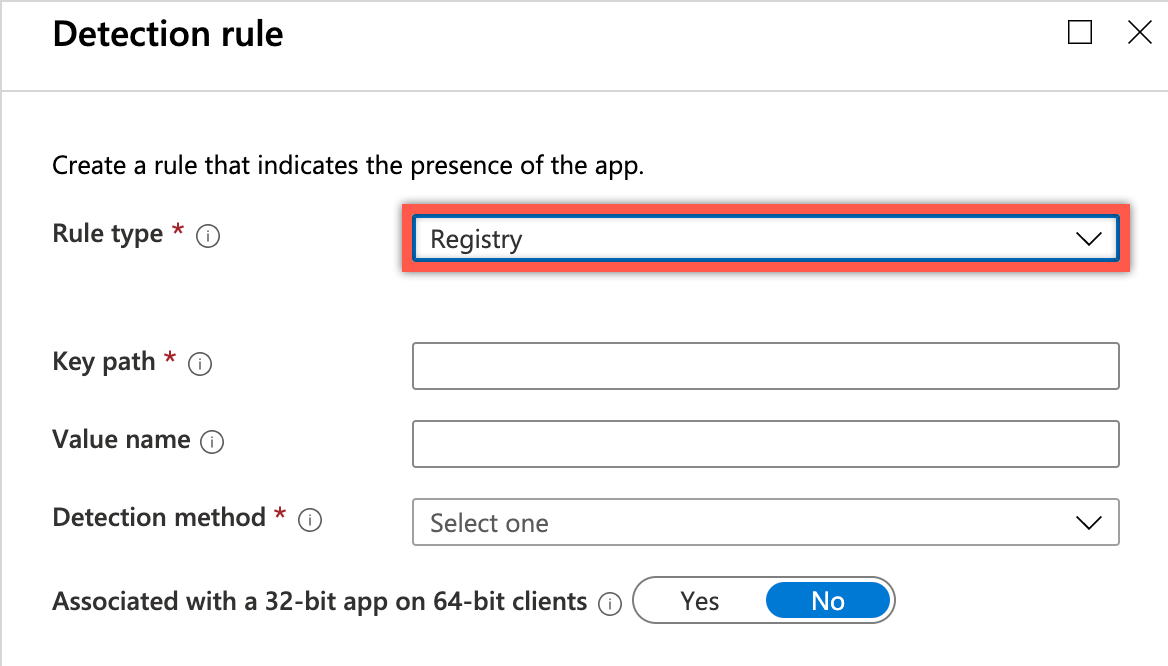Click the 32-bit app info icon

610,603
